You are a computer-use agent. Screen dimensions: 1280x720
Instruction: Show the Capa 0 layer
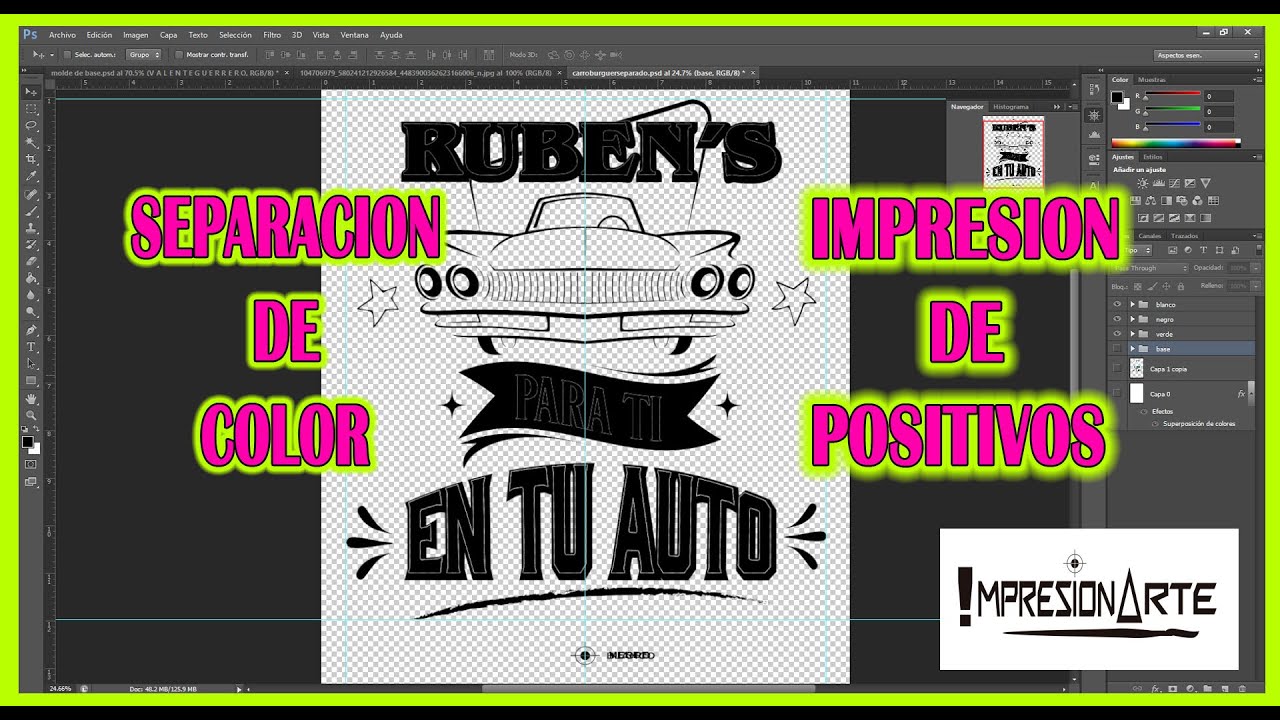tap(1117, 393)
